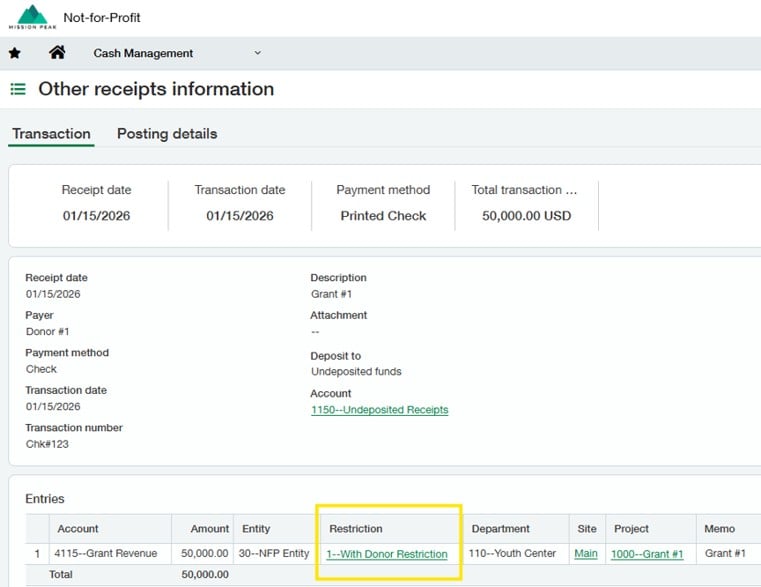The image size is (761, 587).
Task: Select row number 1 in Entries table
Action: point(37,553)
